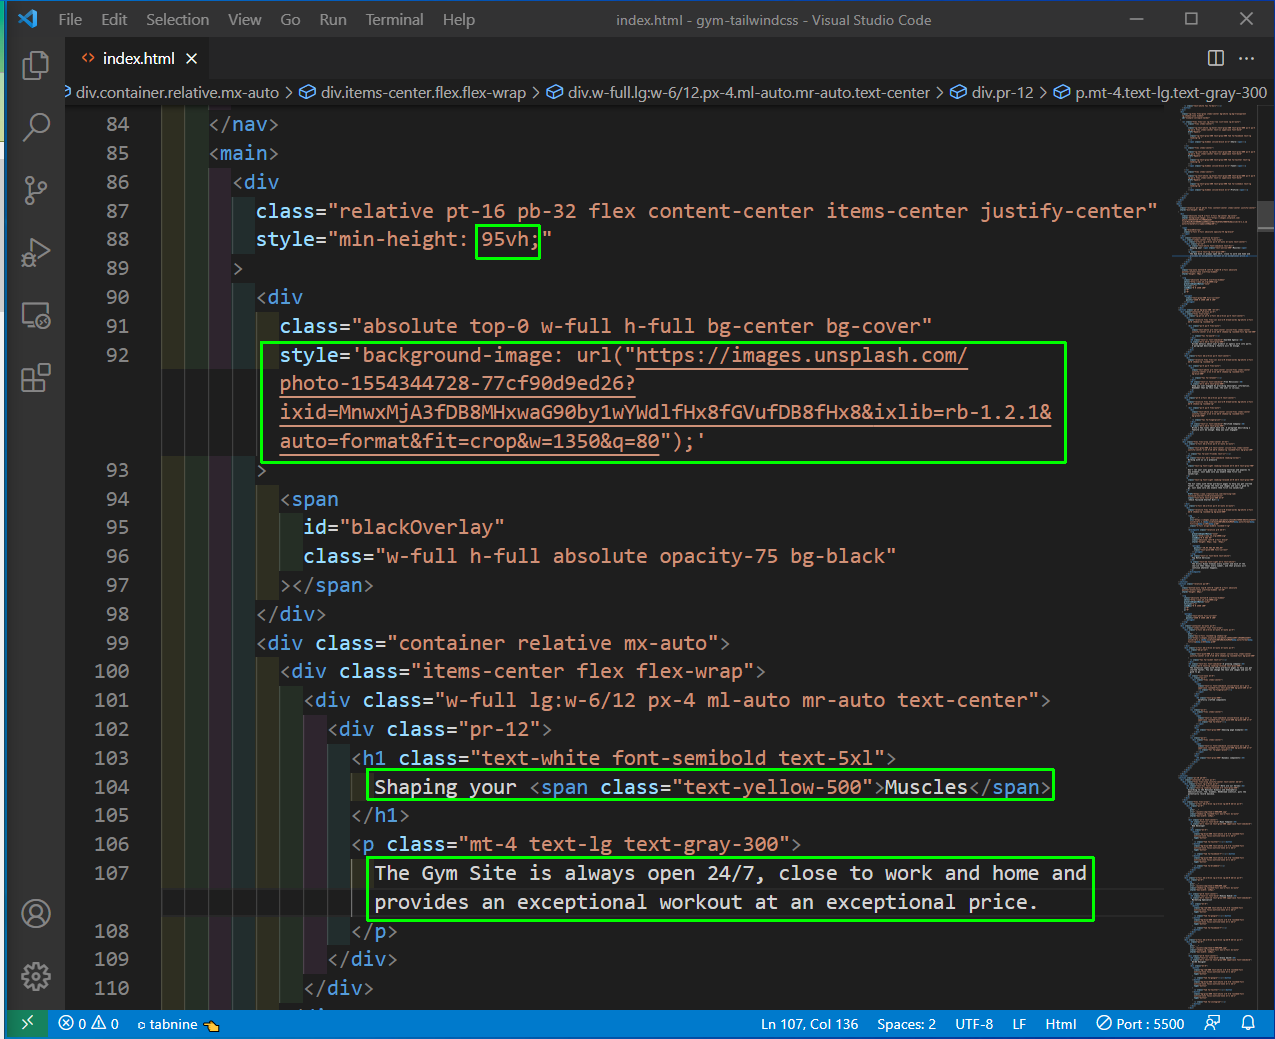Click the errors and warnings counter in the status bar
This screenshot has height=1039, width=1275.
(x=88, y=1024)
